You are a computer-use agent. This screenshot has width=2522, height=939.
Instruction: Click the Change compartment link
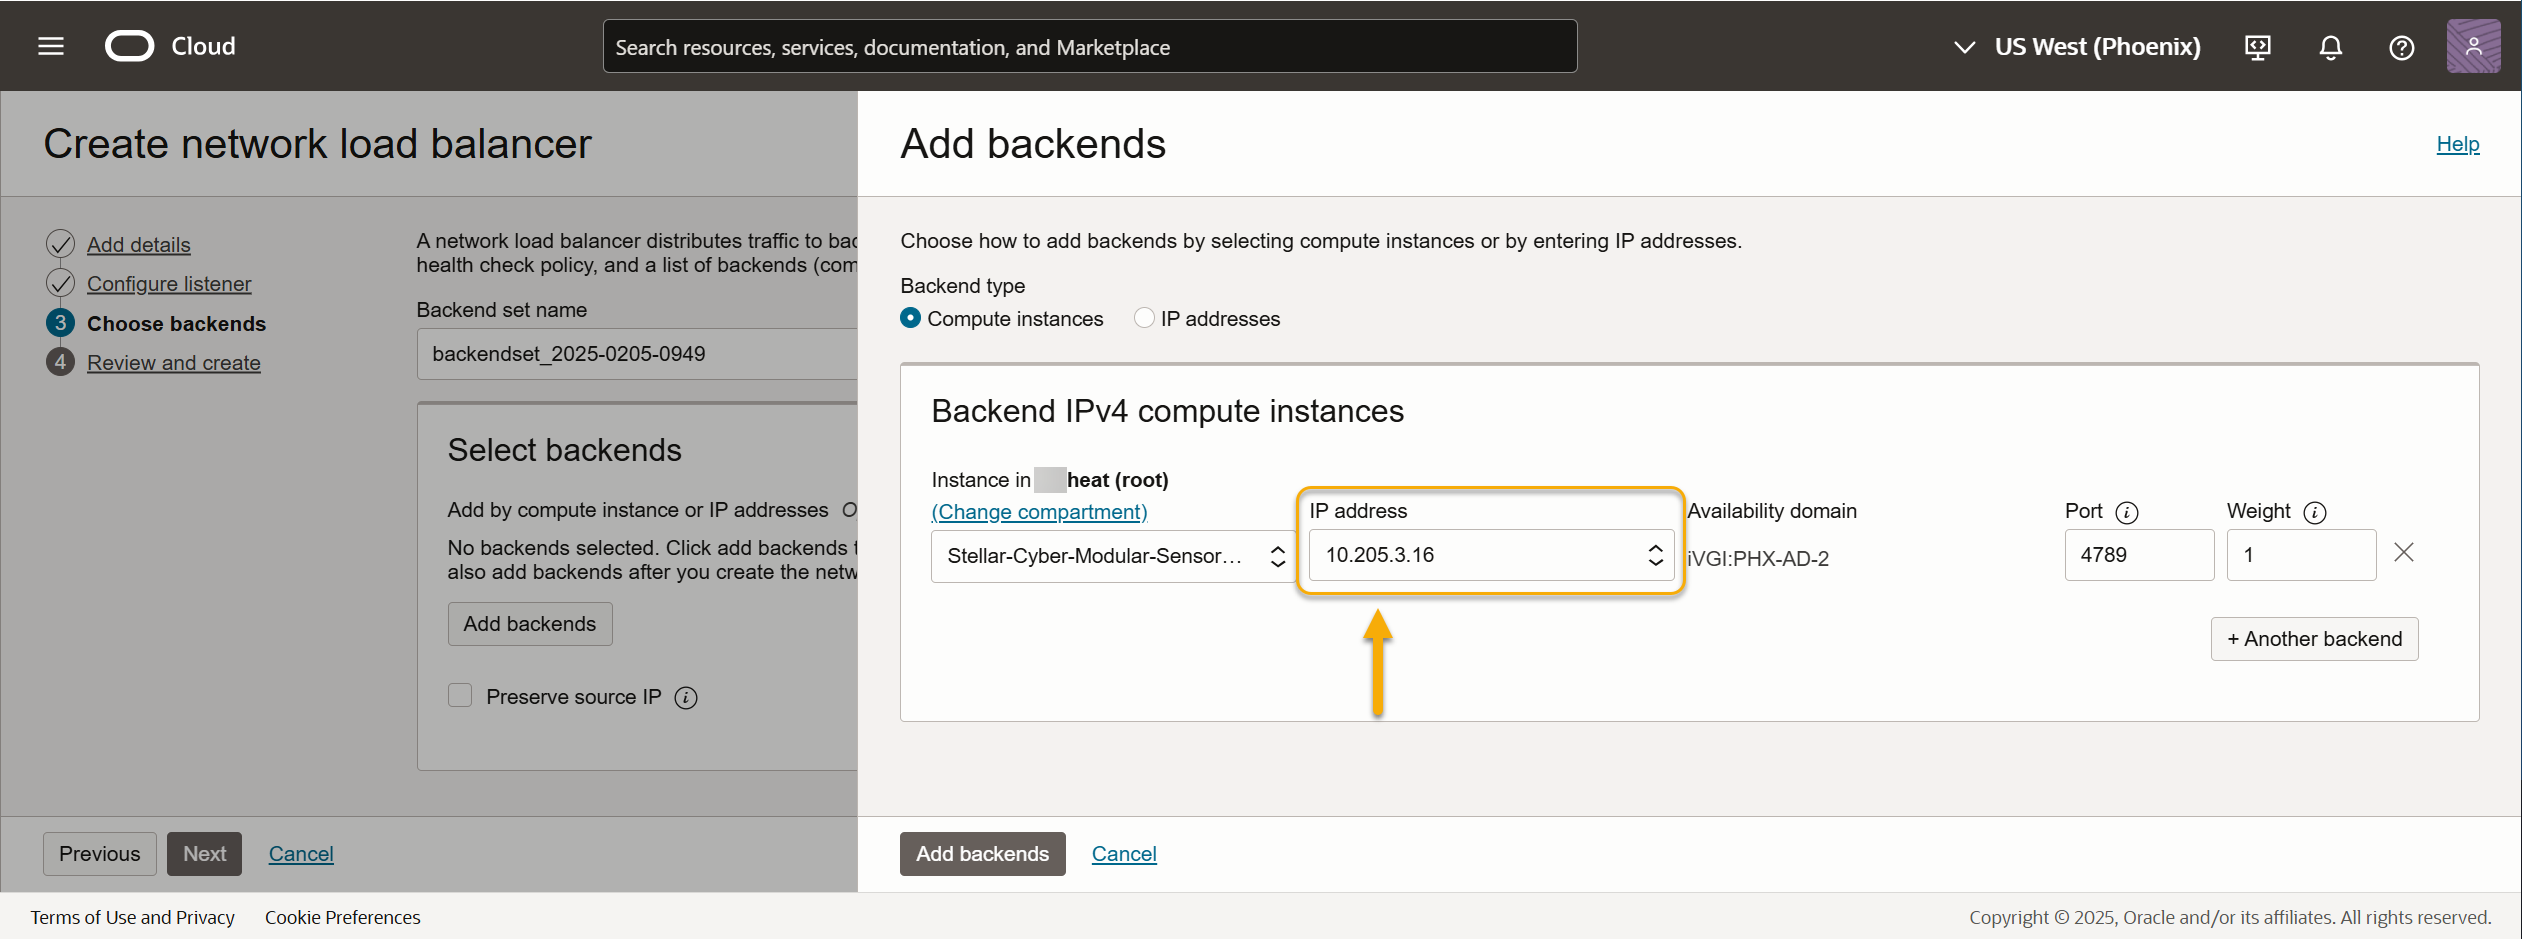coord(1039,512)
